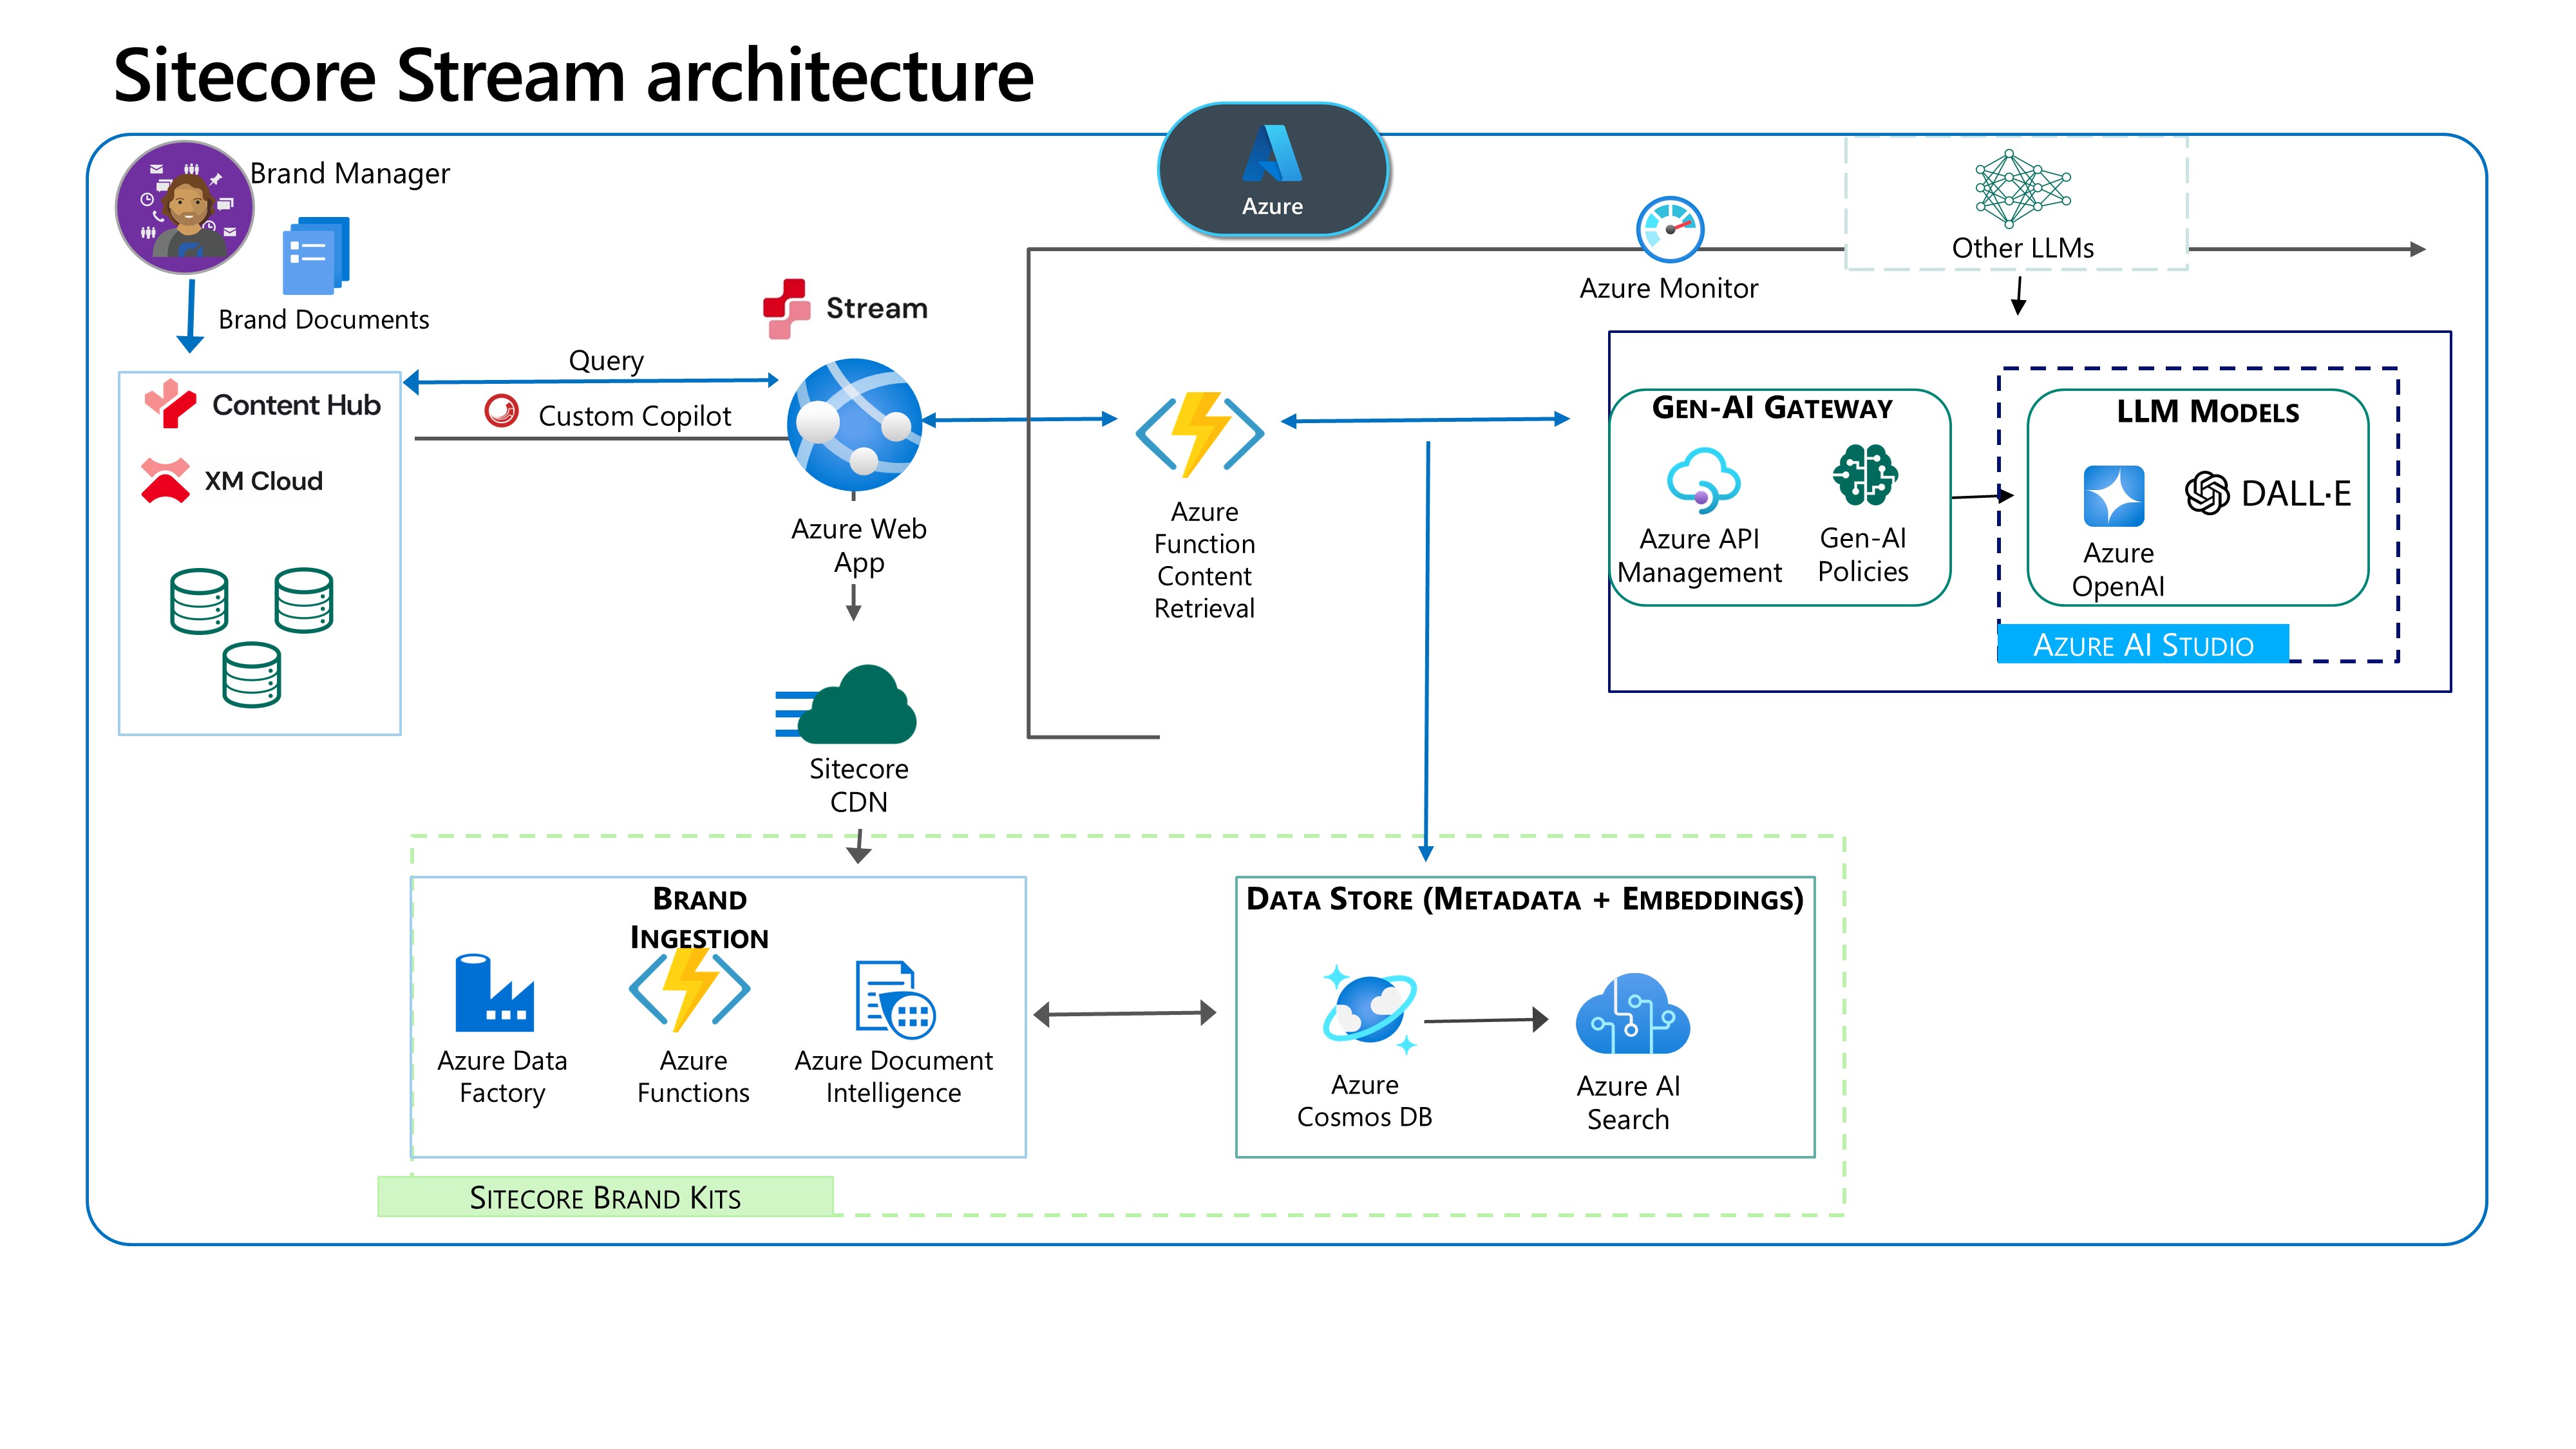The image size is (2576, 1449).
Task: Select the Sitecore Brand Kits green label
Action: pyautogui.click(x=605, y=1197)
